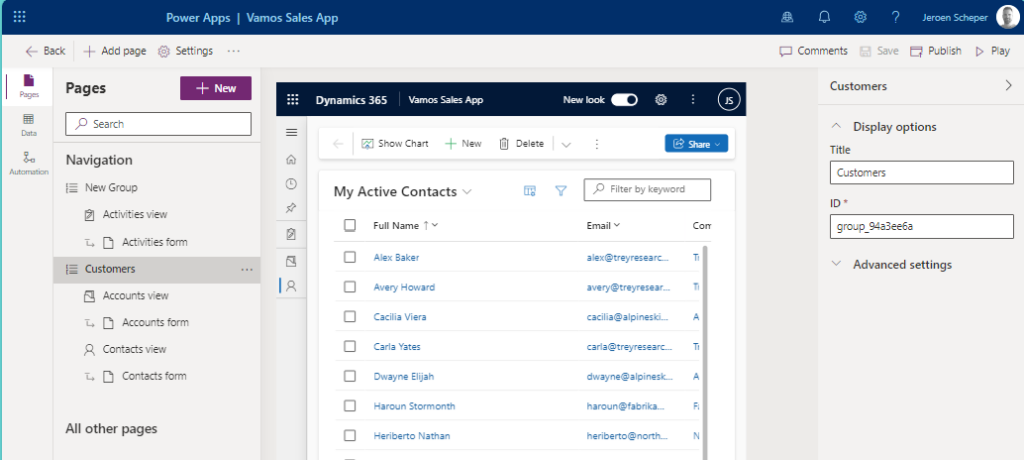This screenshot has height=460, width=1024.
Task: Toggle the hamburger site map menu
Action: click(292, 133)
